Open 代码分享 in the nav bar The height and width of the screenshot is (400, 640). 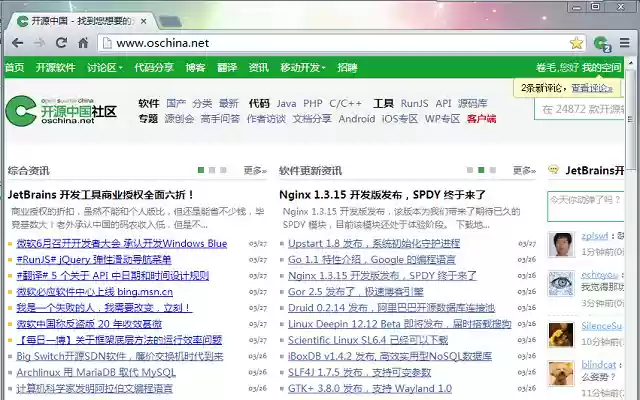[x=154, y=67]
